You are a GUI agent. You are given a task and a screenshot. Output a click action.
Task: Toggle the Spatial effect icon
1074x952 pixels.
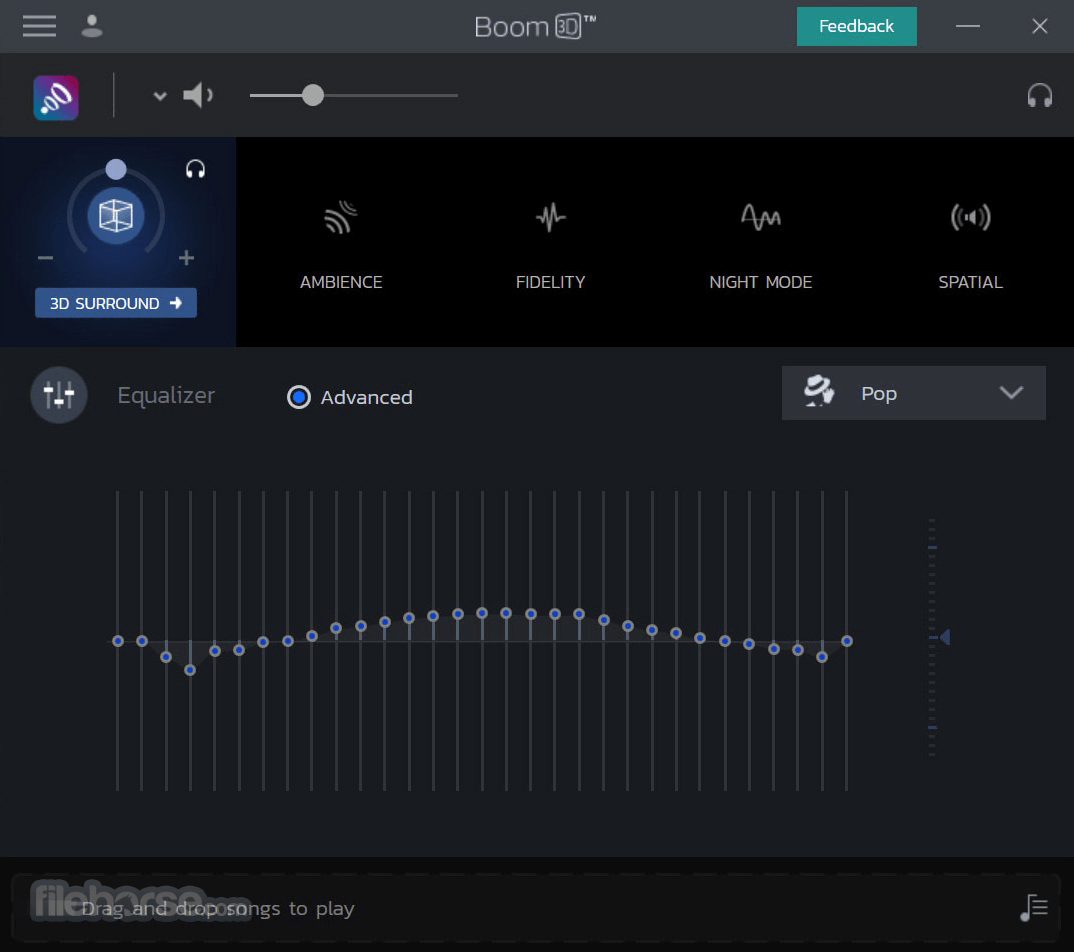pyautogui.click(x=971, y=217)
